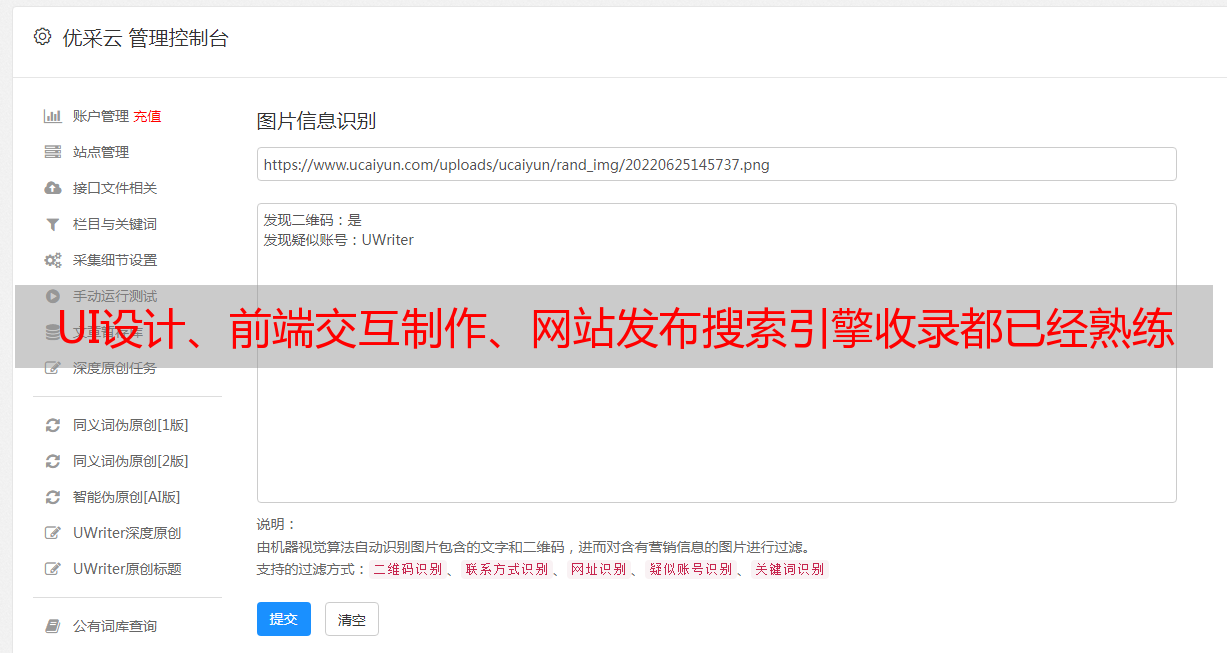Viewport: 1227px width, 653px height.
Task: Click the cloud upload icon for 接口文件相关
Action: click(x=53, y=188)
